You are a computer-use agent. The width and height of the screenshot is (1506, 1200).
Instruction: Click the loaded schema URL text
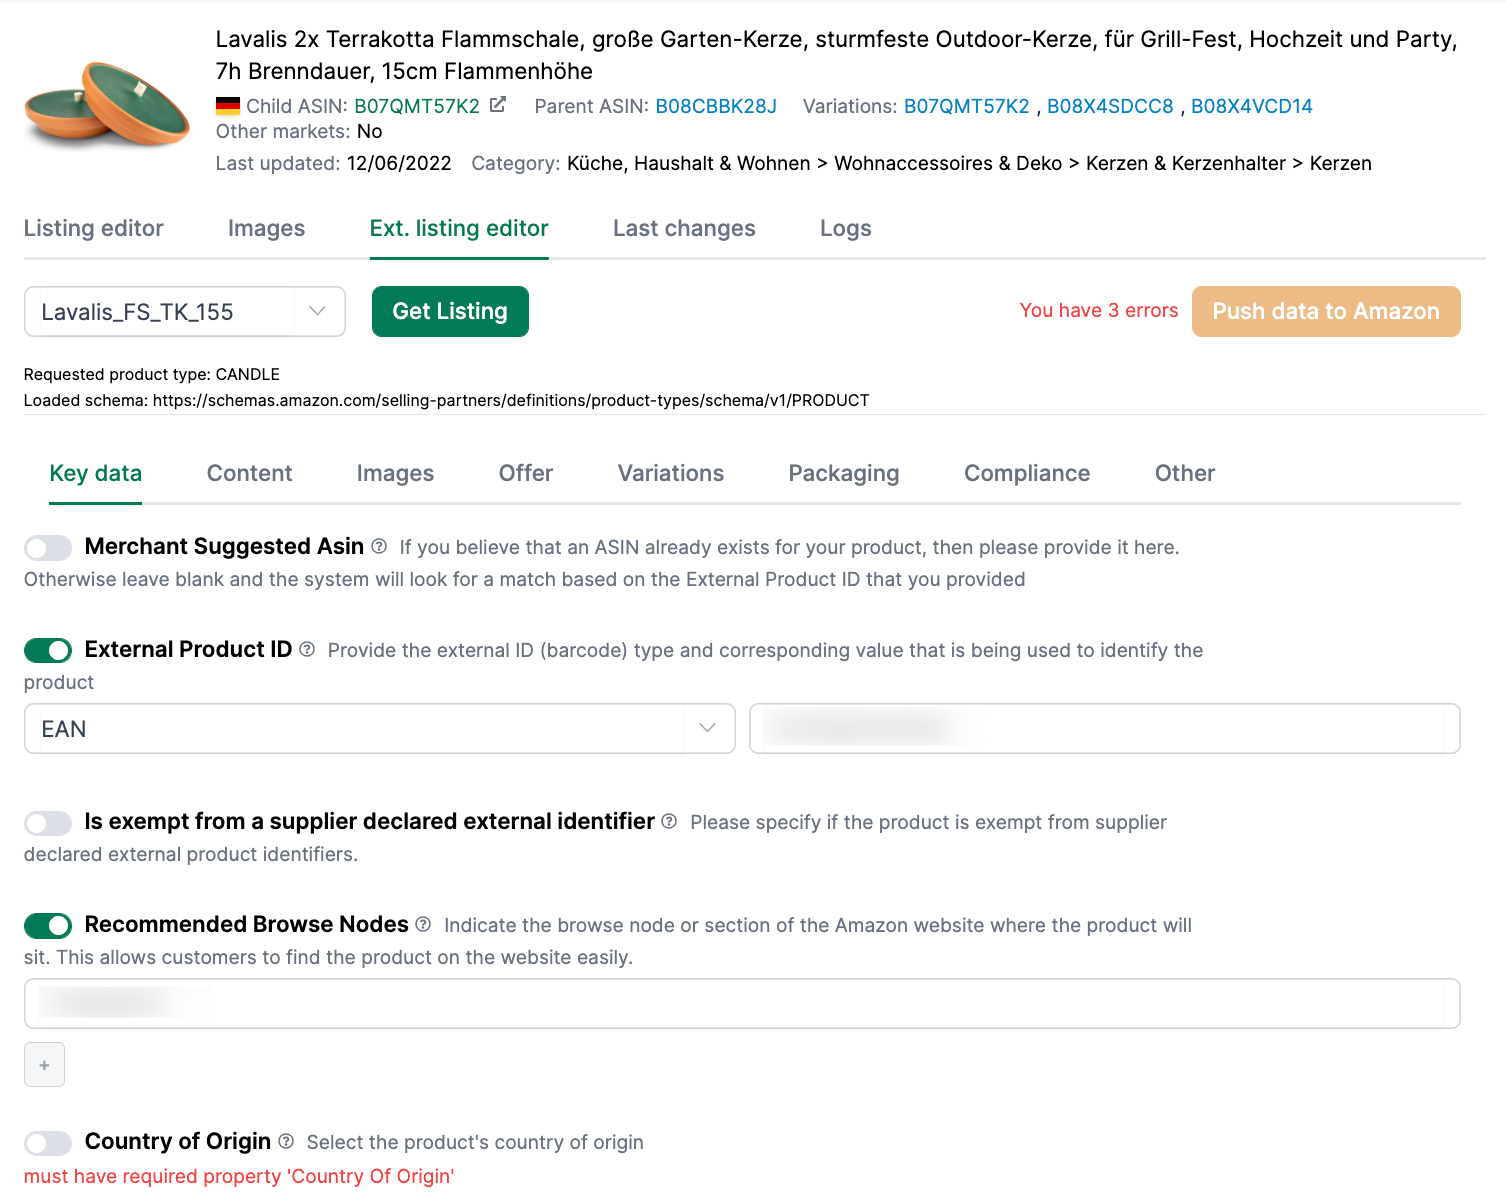tap(511, 400)
